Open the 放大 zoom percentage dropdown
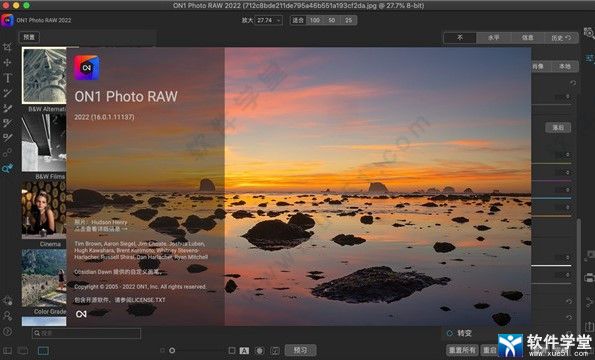 click(x=269, y=20)
